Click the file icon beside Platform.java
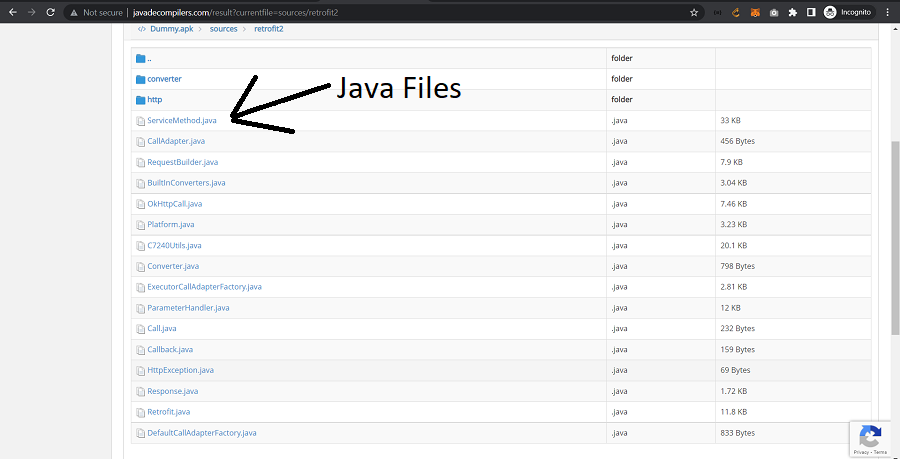Screen dimensions: 900x459 tap(140, 225)
